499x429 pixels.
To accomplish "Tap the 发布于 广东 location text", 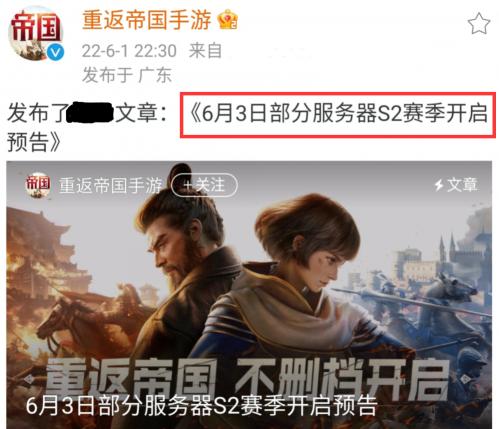I will 127,75.
